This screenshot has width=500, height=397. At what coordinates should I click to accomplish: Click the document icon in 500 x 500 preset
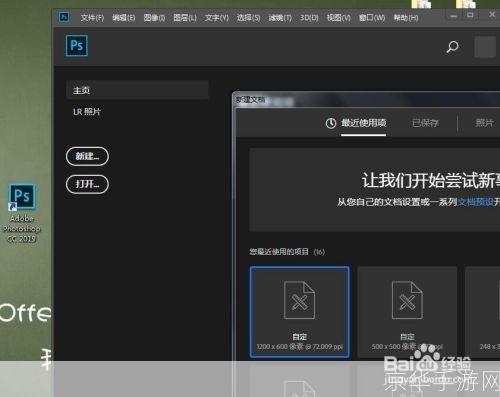(x=407, y=300)
